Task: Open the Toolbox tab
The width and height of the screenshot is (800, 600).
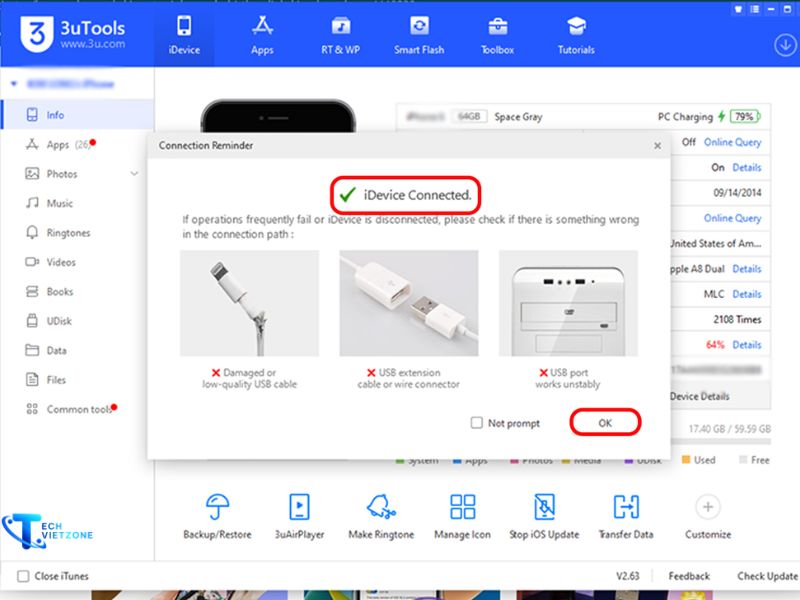Action: [497, 35]
